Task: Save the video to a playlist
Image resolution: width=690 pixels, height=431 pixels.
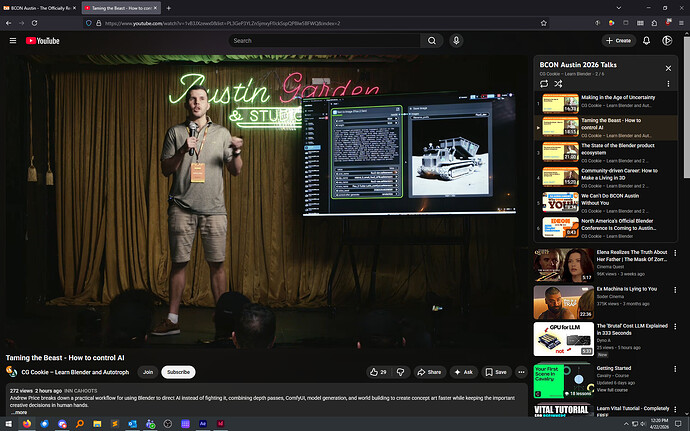Action: pyautogui.click(x=496, y=372)
